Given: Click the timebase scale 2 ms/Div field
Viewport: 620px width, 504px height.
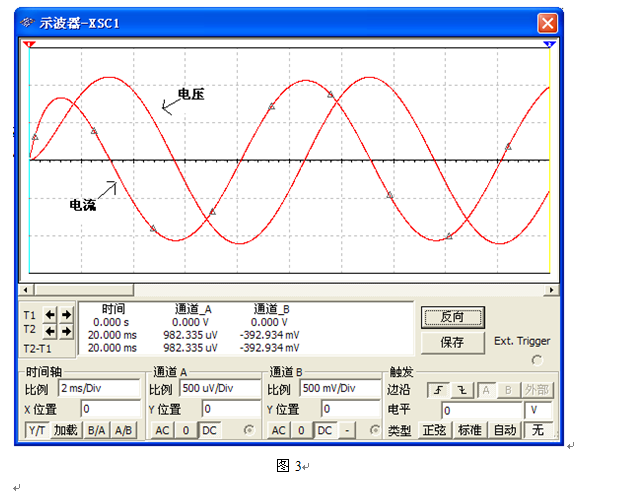Looking at the screenshot, I should (x=99, y=388).
